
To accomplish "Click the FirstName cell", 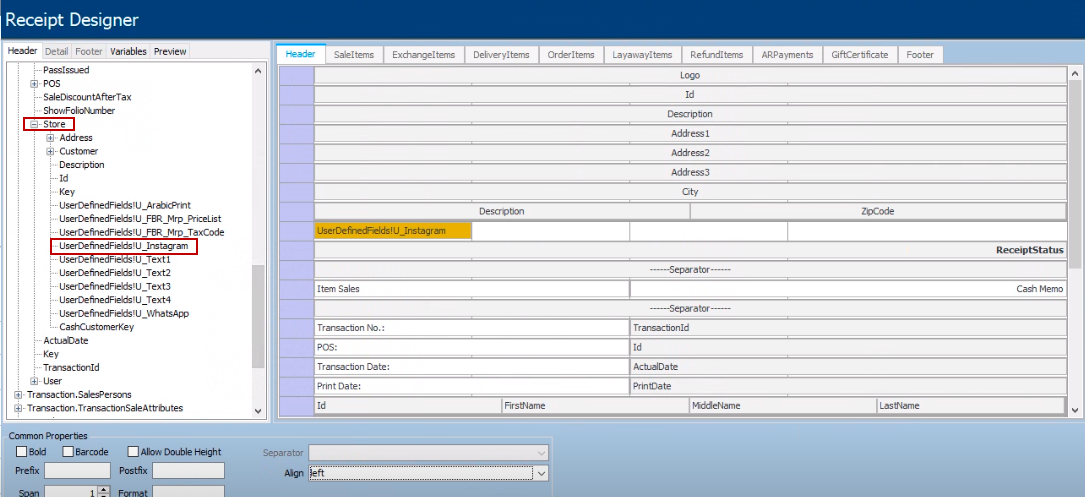I will pyautogui.click(x=596, y=406).
